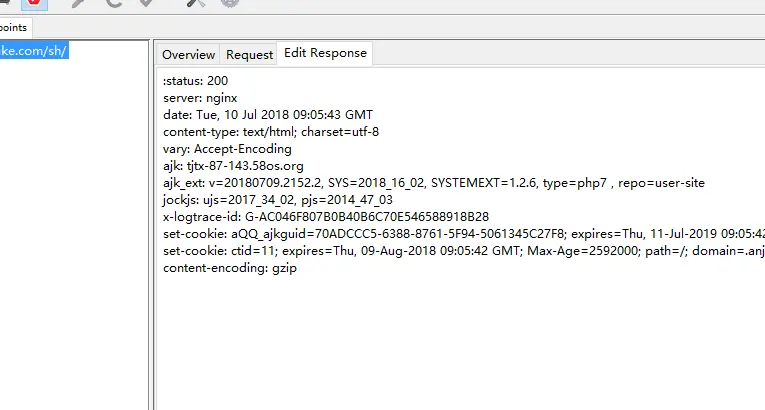Click the Compose pen icon
765x410 pixels.
tap(78, 3)
